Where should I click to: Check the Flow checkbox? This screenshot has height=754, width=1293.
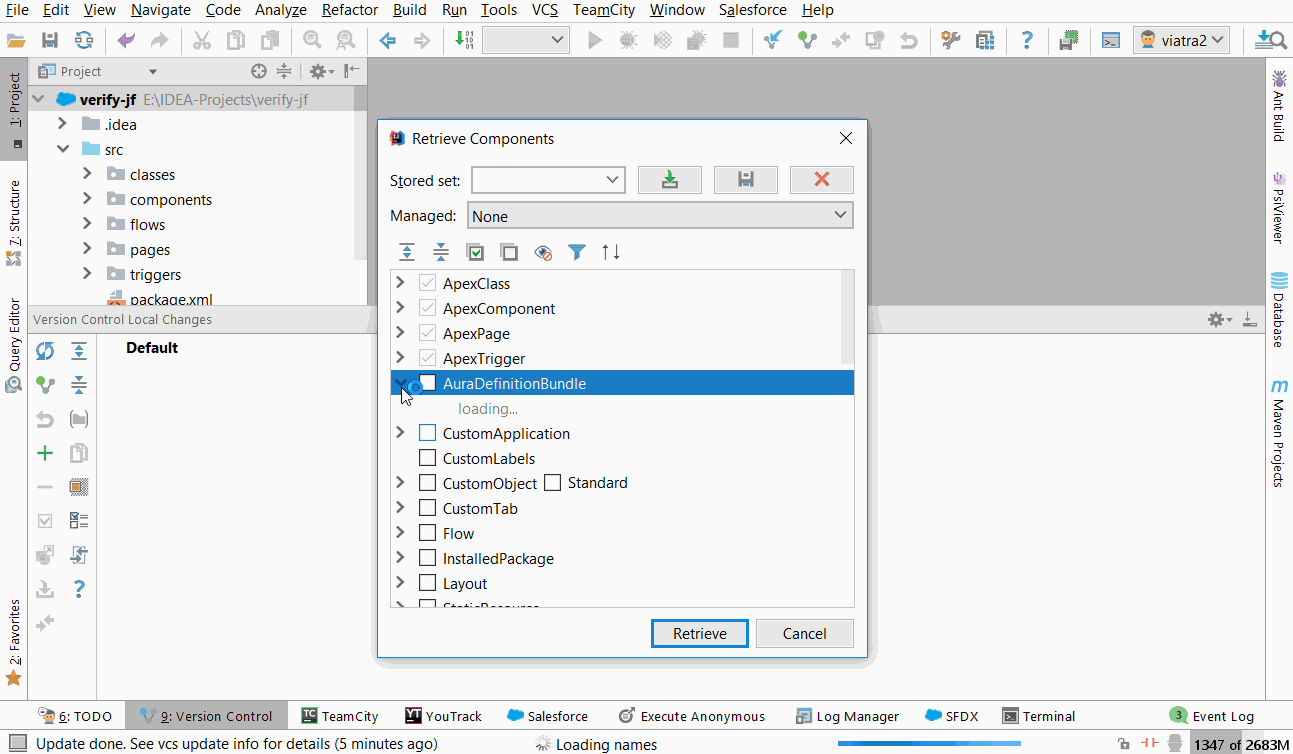pyautogui.click(x=427, y=533)
